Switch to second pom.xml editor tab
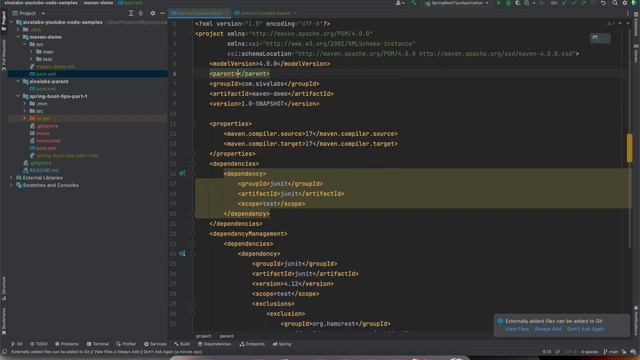 click(x=264, y=13)
